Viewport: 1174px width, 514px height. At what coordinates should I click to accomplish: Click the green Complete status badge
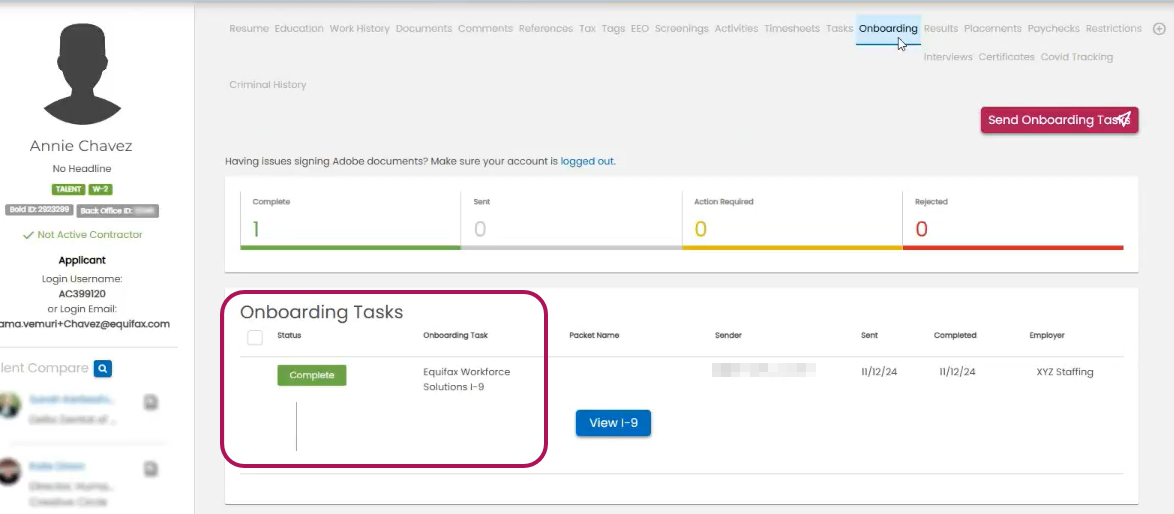coord(311,375)
